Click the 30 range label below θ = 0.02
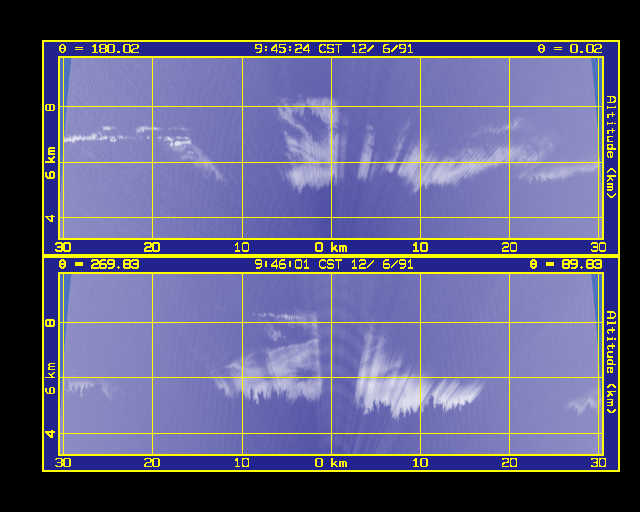This screenshot has height=512, width=640. pos(598,247)
